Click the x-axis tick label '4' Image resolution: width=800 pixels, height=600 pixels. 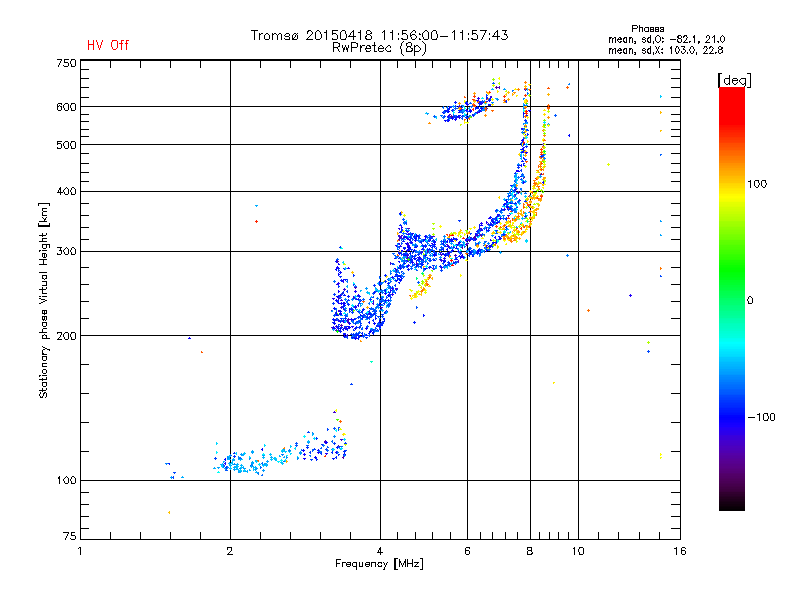click(x=380, y=551)
